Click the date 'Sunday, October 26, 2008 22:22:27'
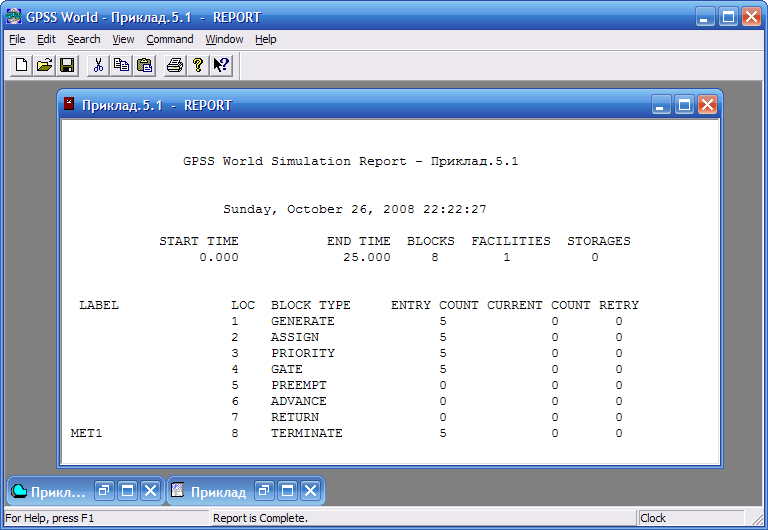Screen dimensions: 768x530 point(355,209)
